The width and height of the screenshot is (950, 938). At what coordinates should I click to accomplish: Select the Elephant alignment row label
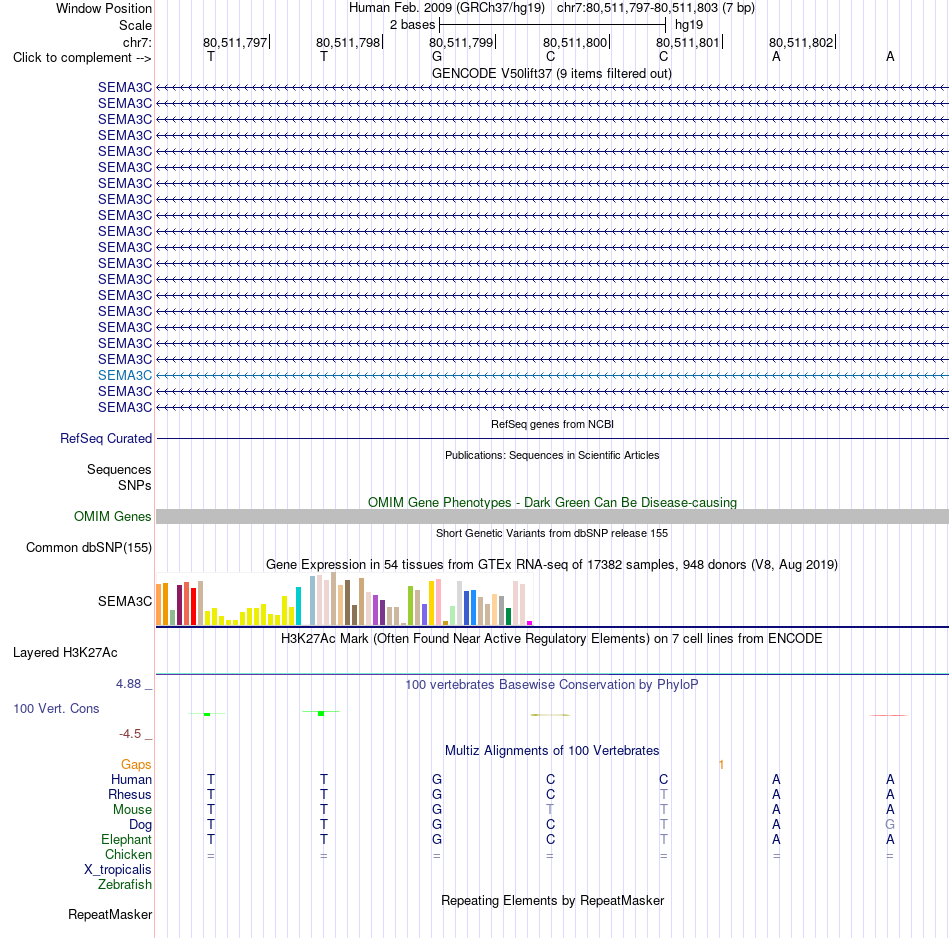pyautogui.click(x=126, y=840)
